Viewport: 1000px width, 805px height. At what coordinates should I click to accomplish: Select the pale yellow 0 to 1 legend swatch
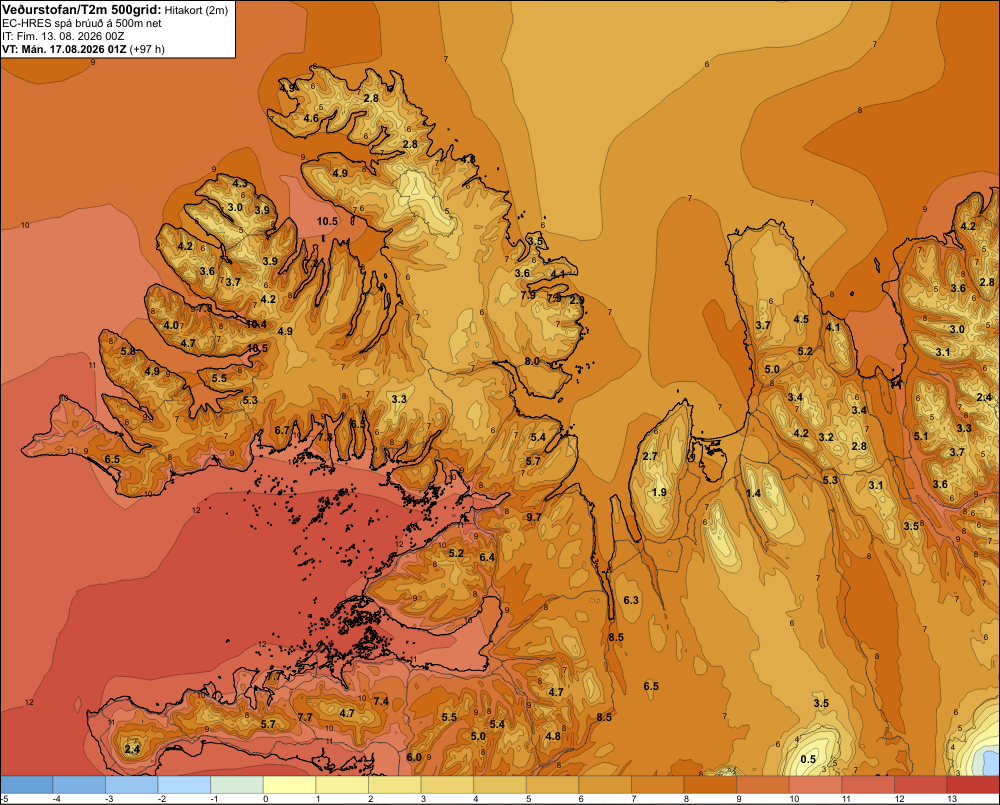click(x=290, y=784)
